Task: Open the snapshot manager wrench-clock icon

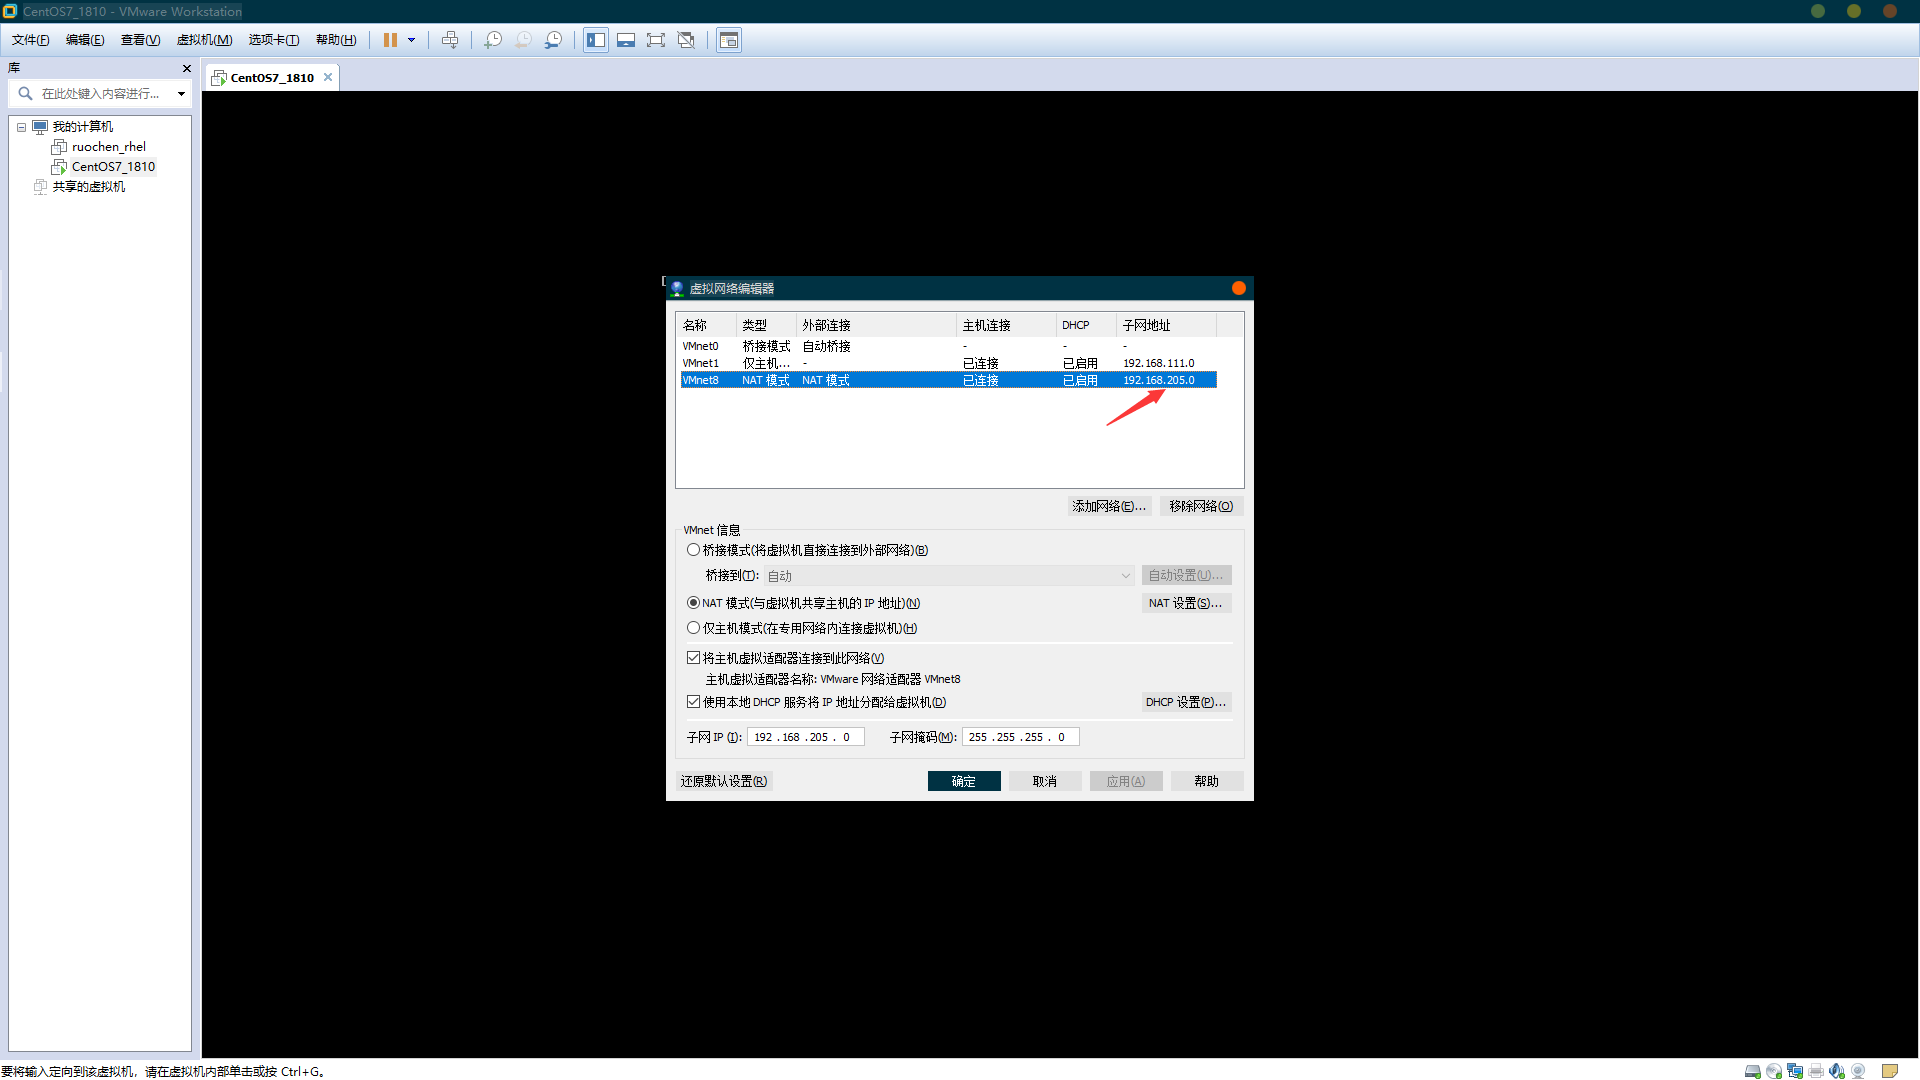Action: (x=553, y=40)
